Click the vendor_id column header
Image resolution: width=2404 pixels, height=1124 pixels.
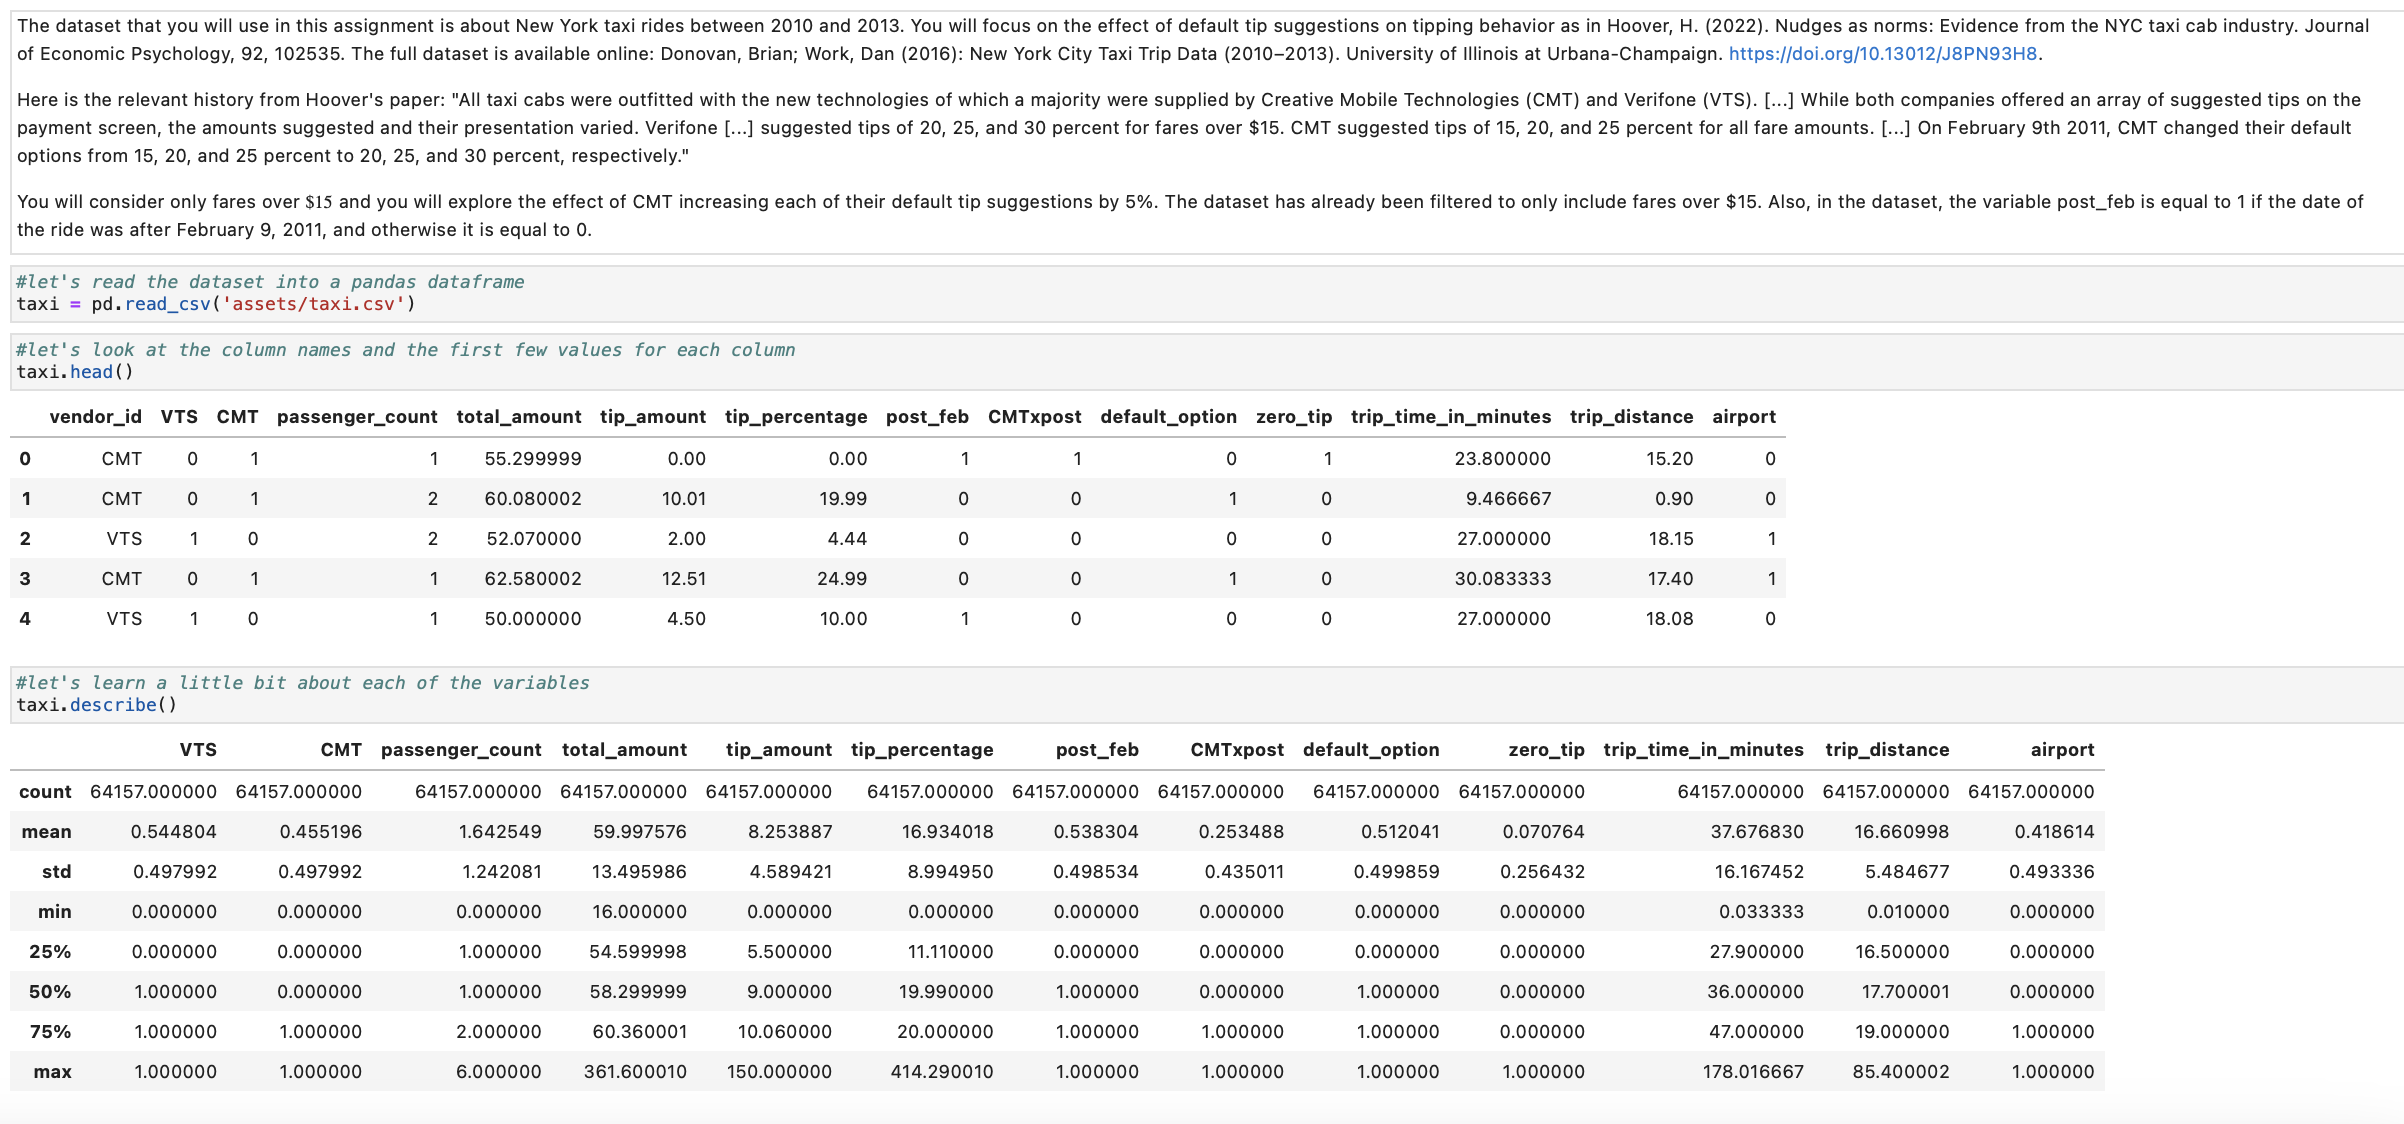tap(96, 417)
